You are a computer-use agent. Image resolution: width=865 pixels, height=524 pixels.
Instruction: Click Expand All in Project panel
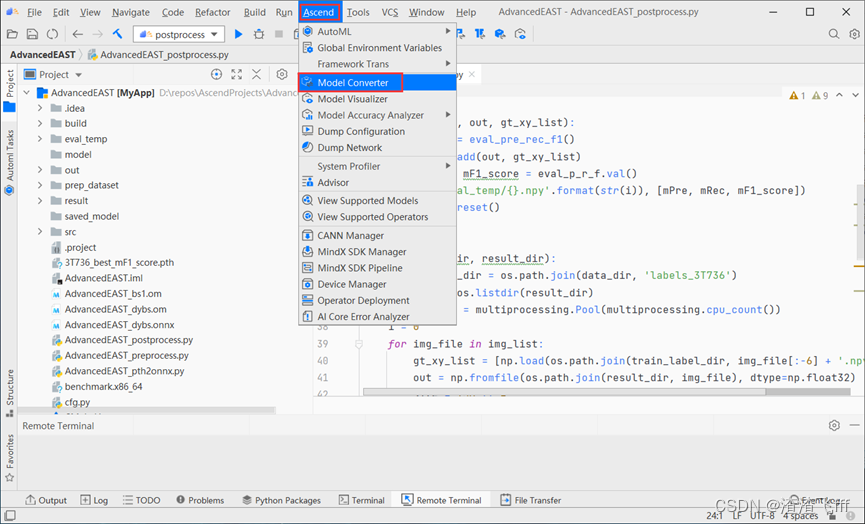point(237,74)
